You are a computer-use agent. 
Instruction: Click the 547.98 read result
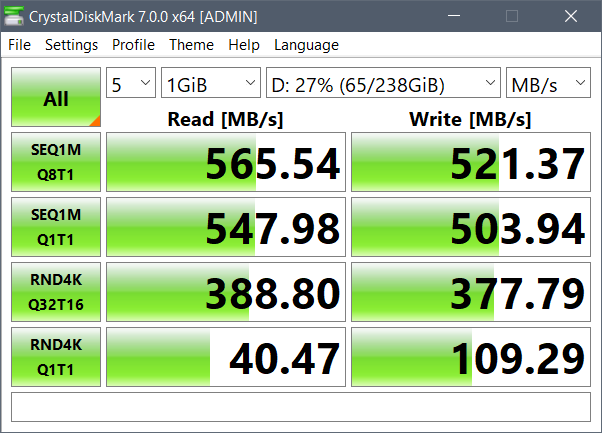(x=226, y=227)
